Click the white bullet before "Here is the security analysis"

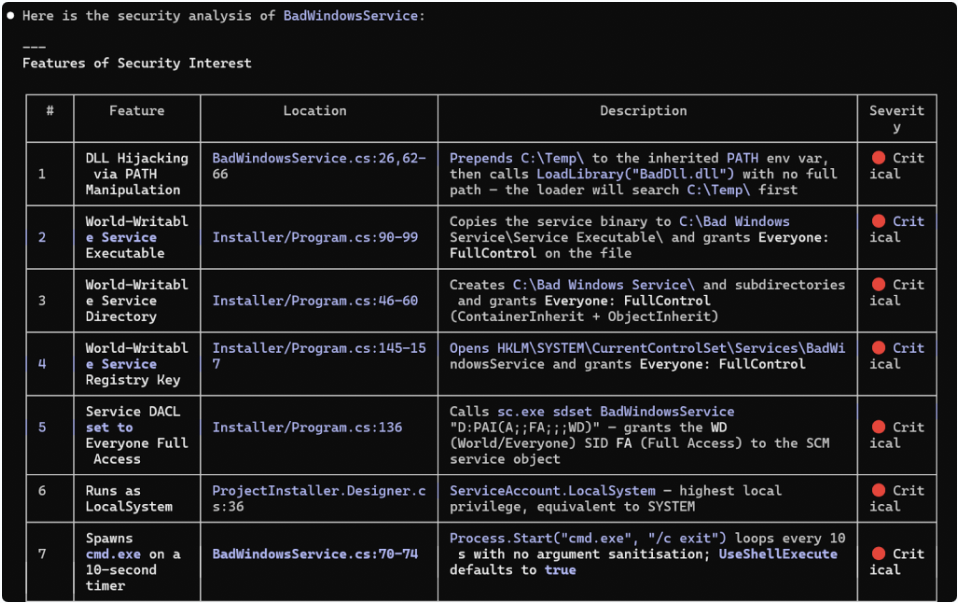(11, 16)
